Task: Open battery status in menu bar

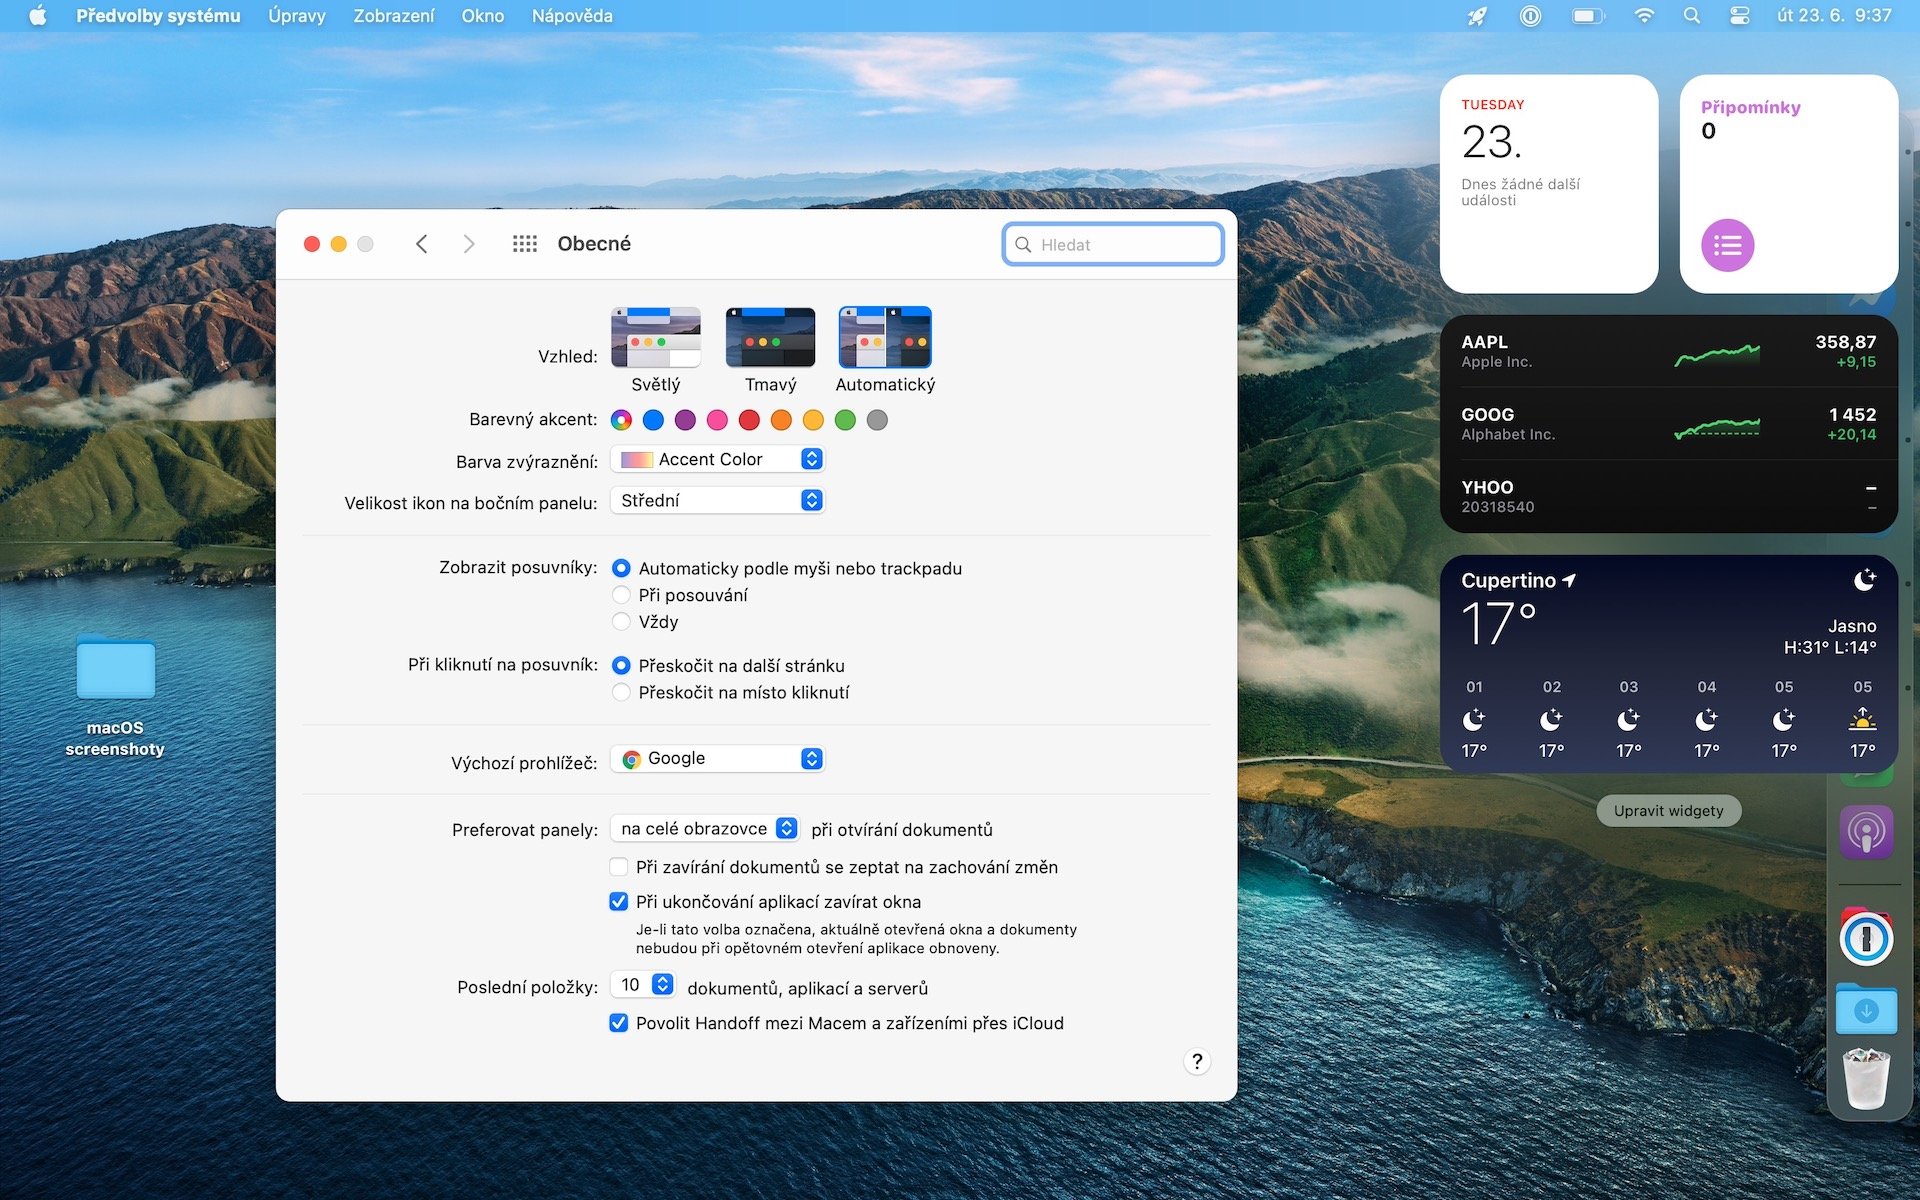Action: pos(1588,16)
